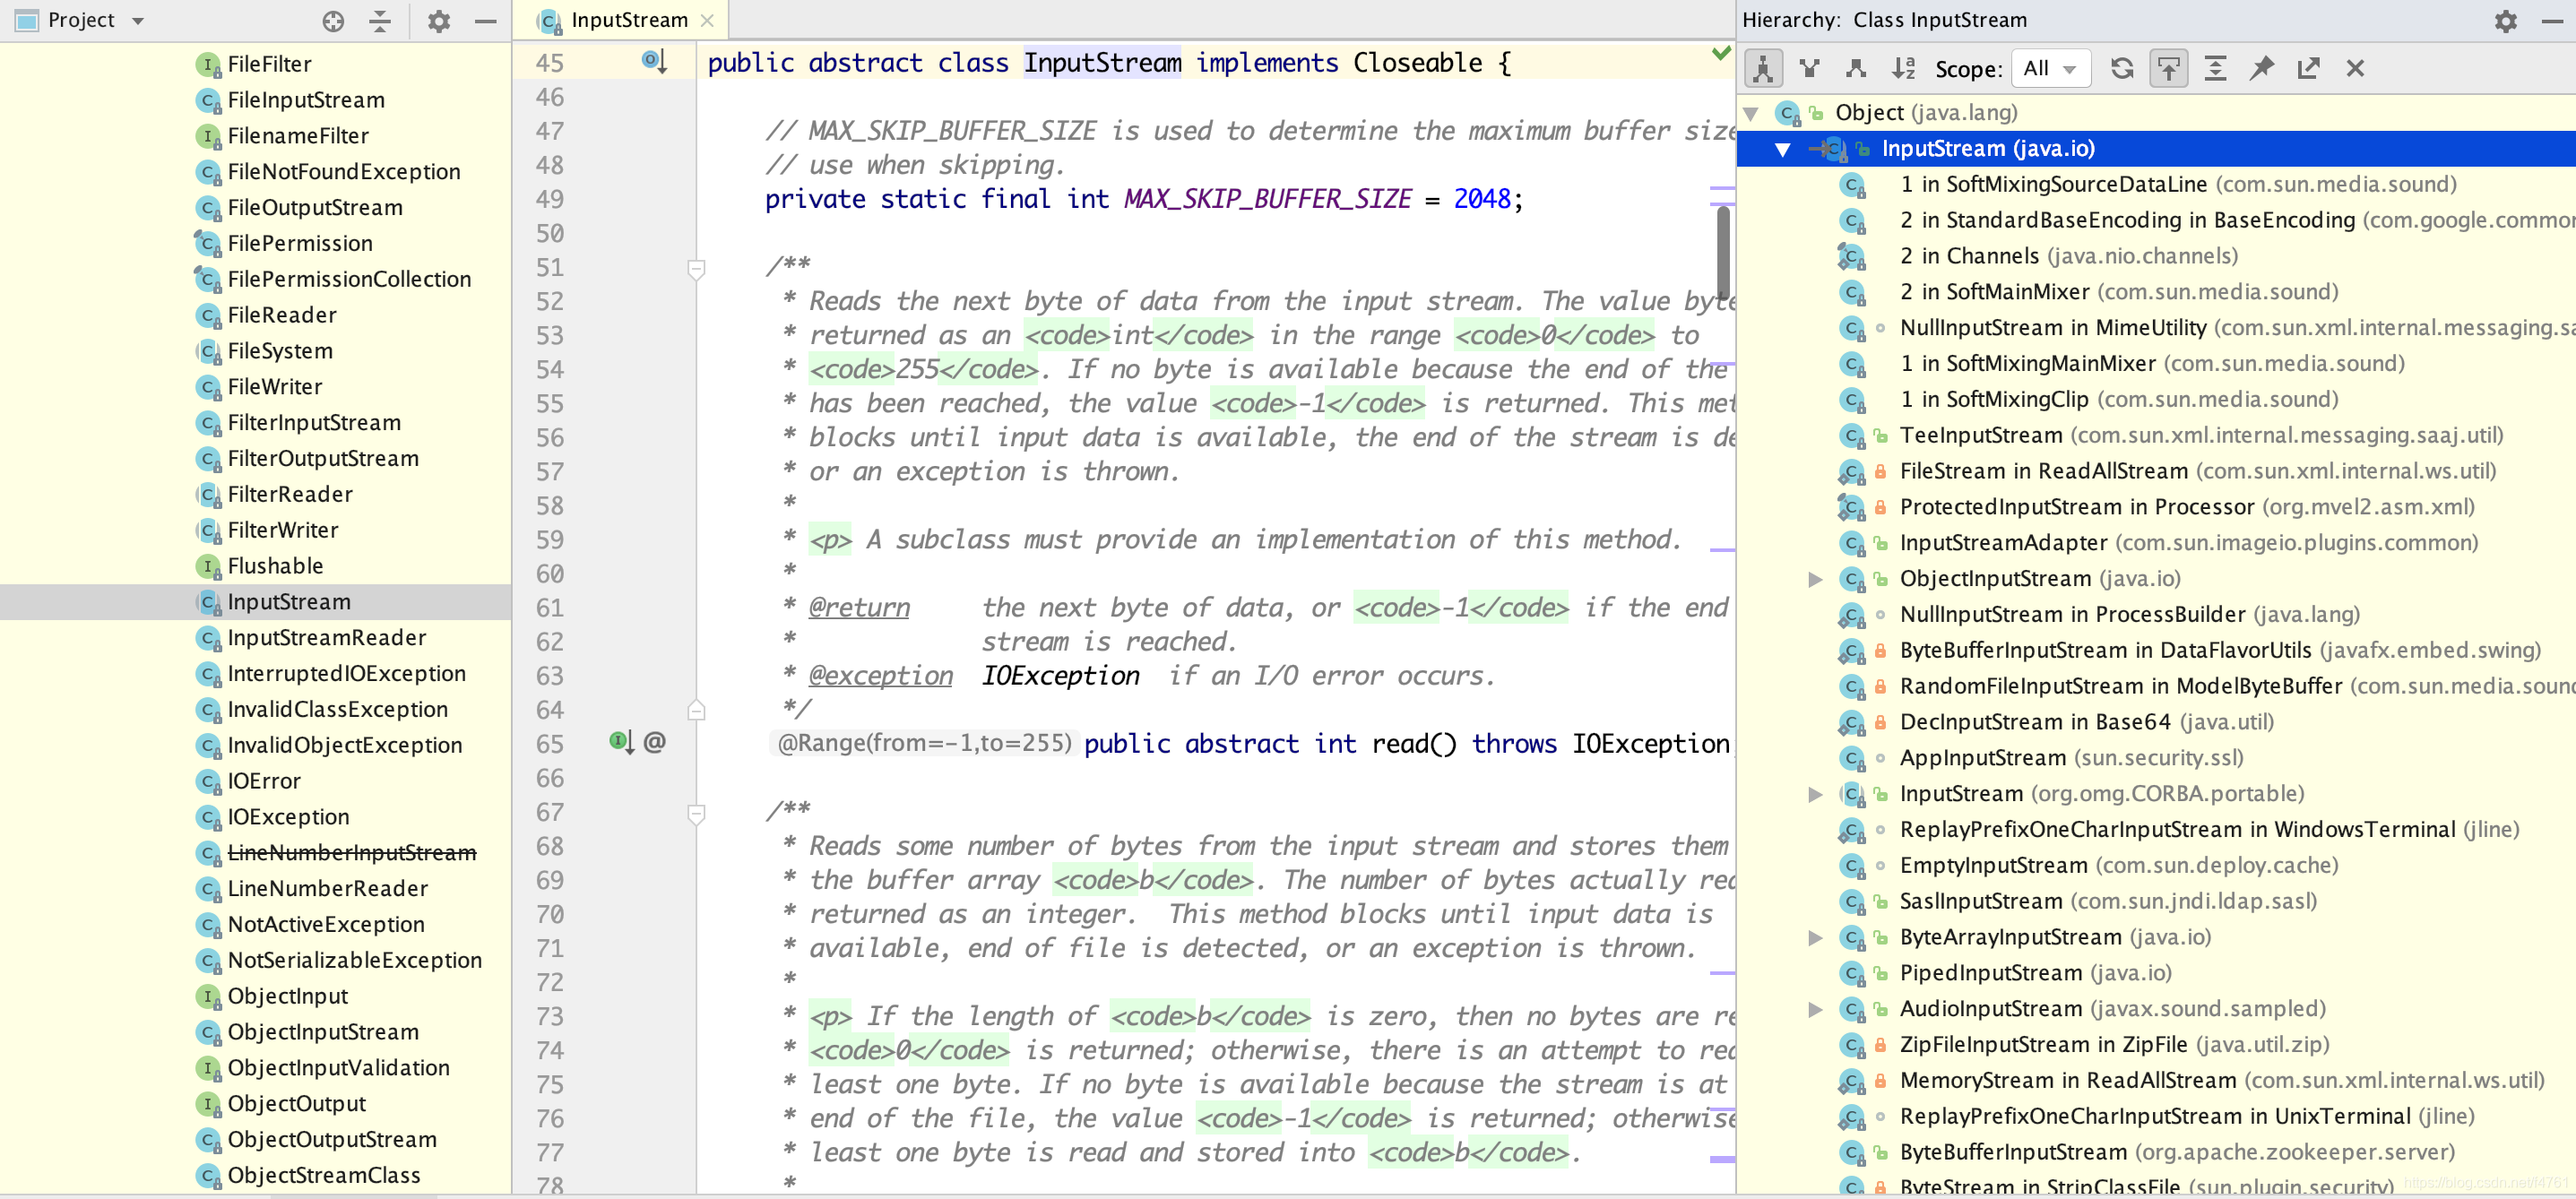
Task: Open the Scope dropdown set to All
Action: tap(2050, 68)
